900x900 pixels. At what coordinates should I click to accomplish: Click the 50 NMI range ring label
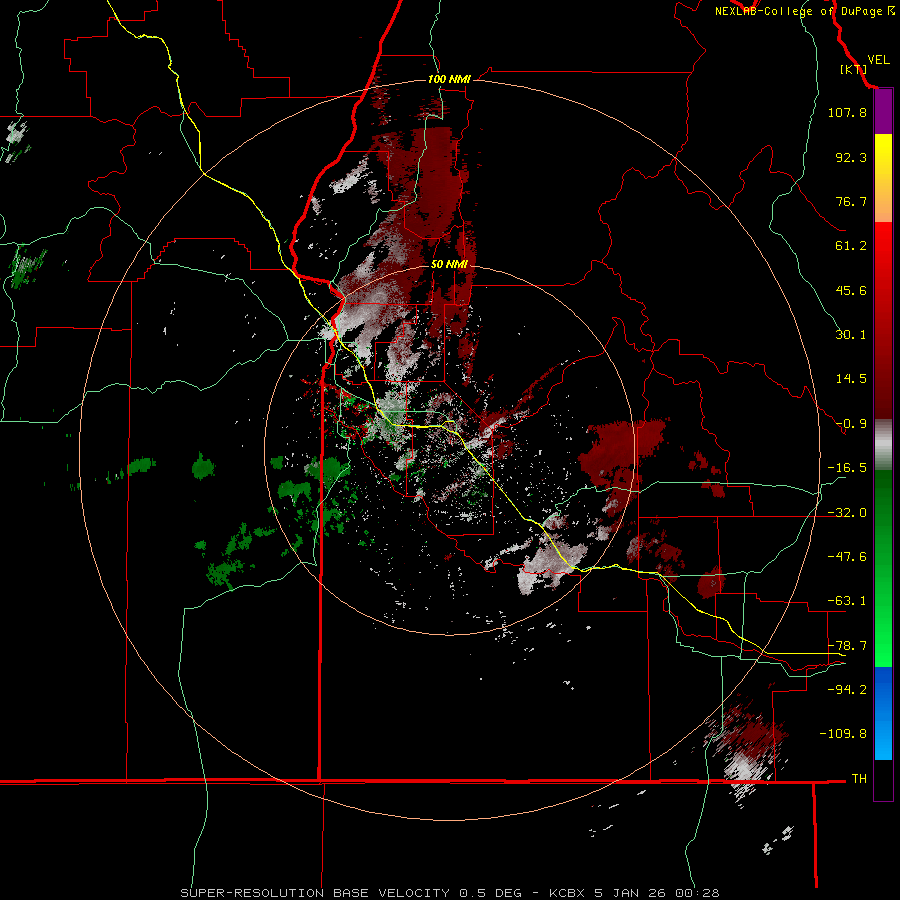point(449,265)
